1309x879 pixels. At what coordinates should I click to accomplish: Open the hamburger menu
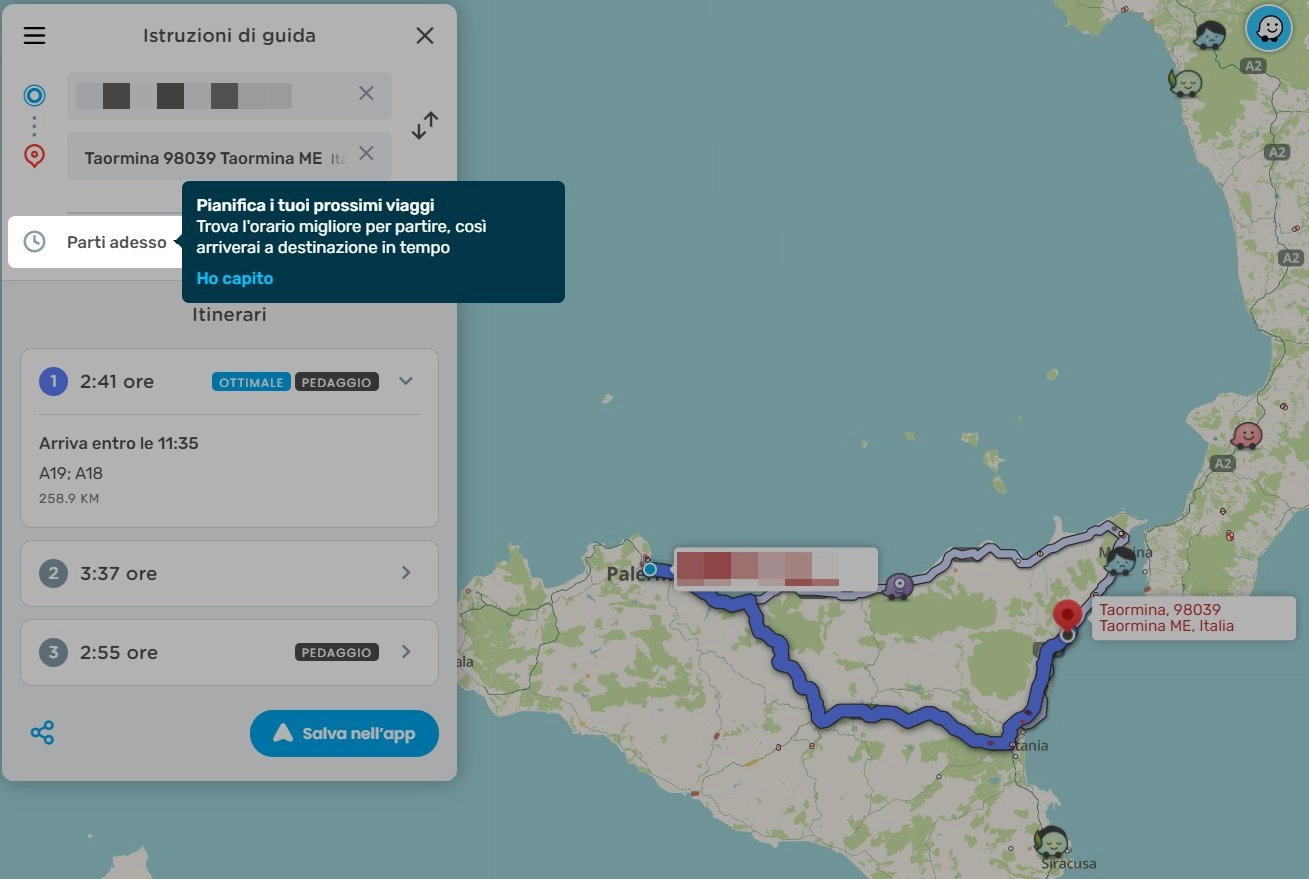pos(35,36)
